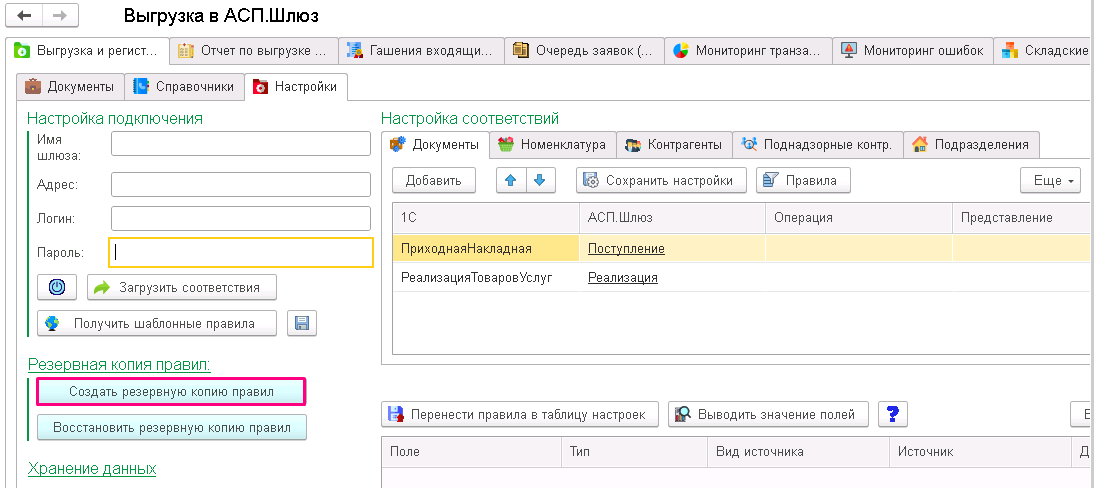The image size is (1094, 488).
Task: Move row up with blue up arrow
Action: point(511,180)
